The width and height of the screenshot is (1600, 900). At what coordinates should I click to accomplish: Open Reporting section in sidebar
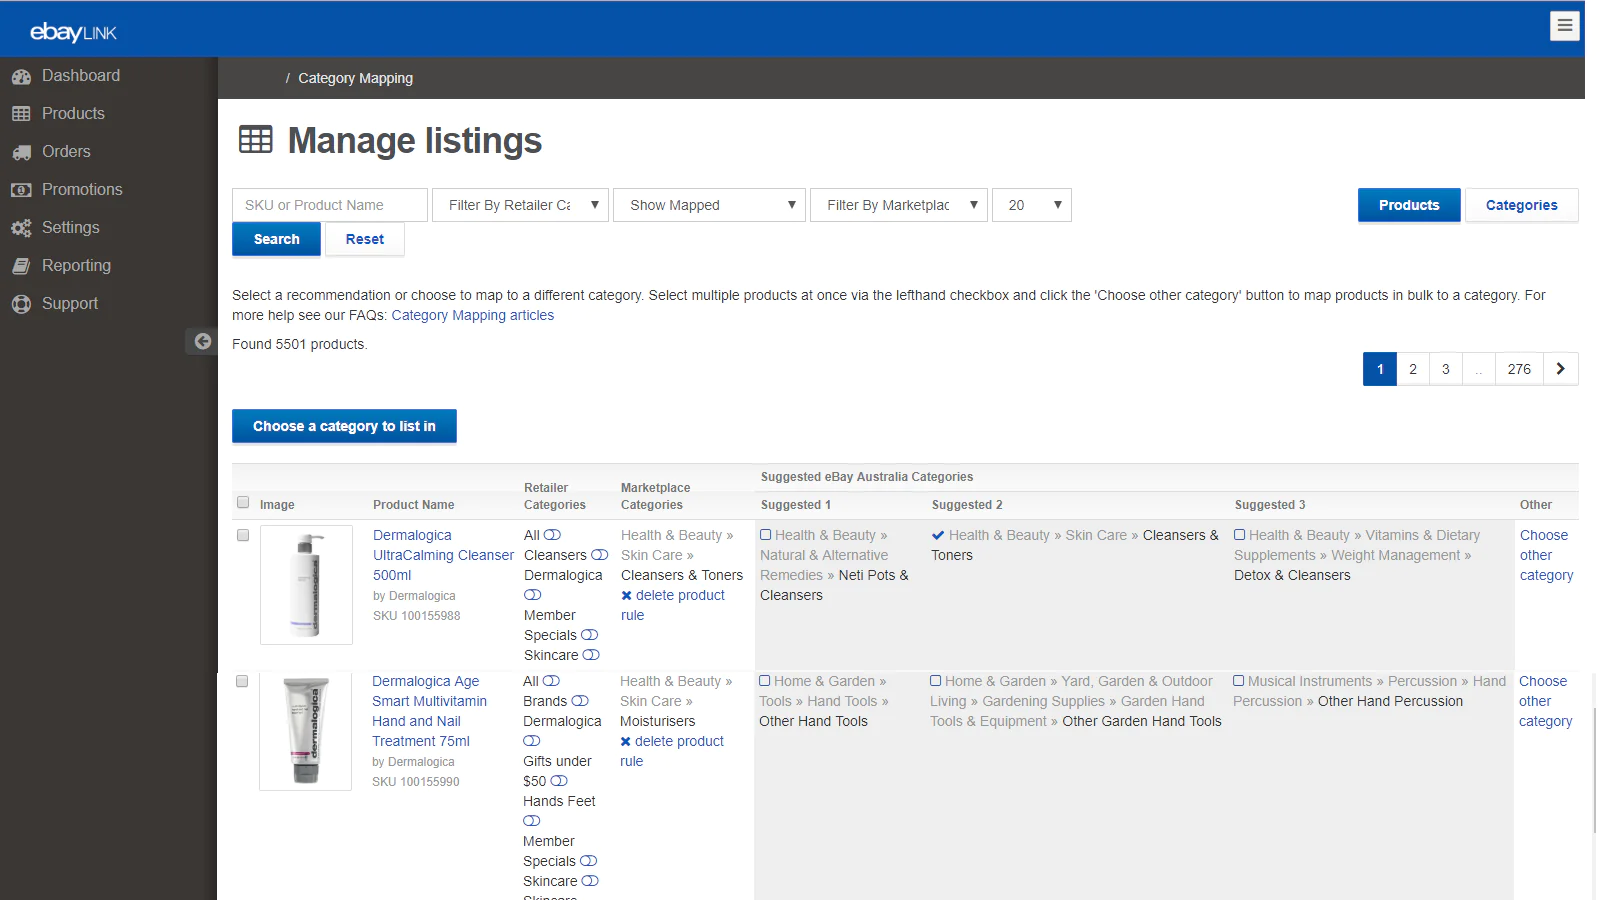[x=76, y=266]
